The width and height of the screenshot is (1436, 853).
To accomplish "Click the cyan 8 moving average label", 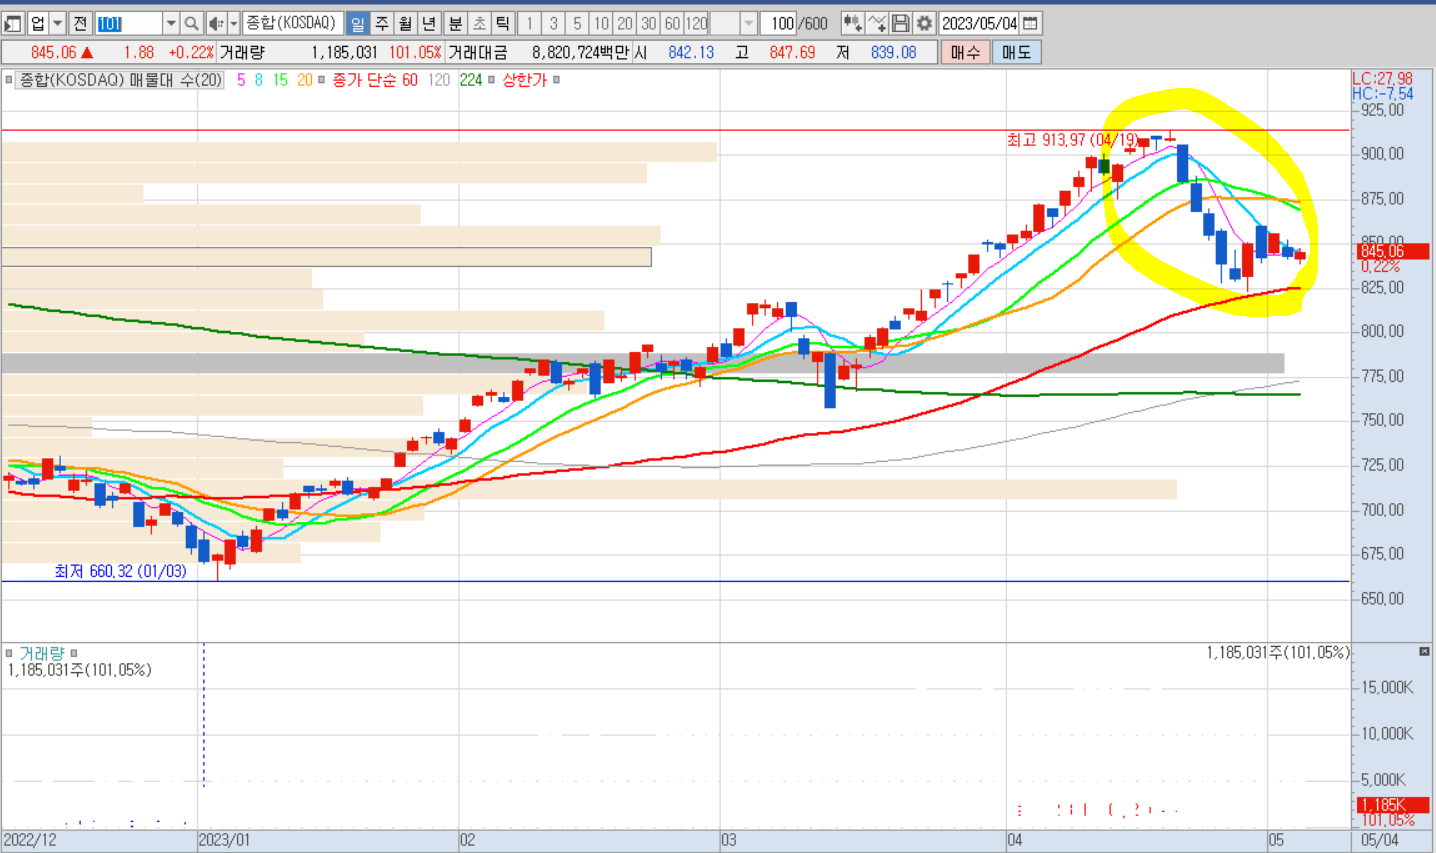I will (259, 80).
